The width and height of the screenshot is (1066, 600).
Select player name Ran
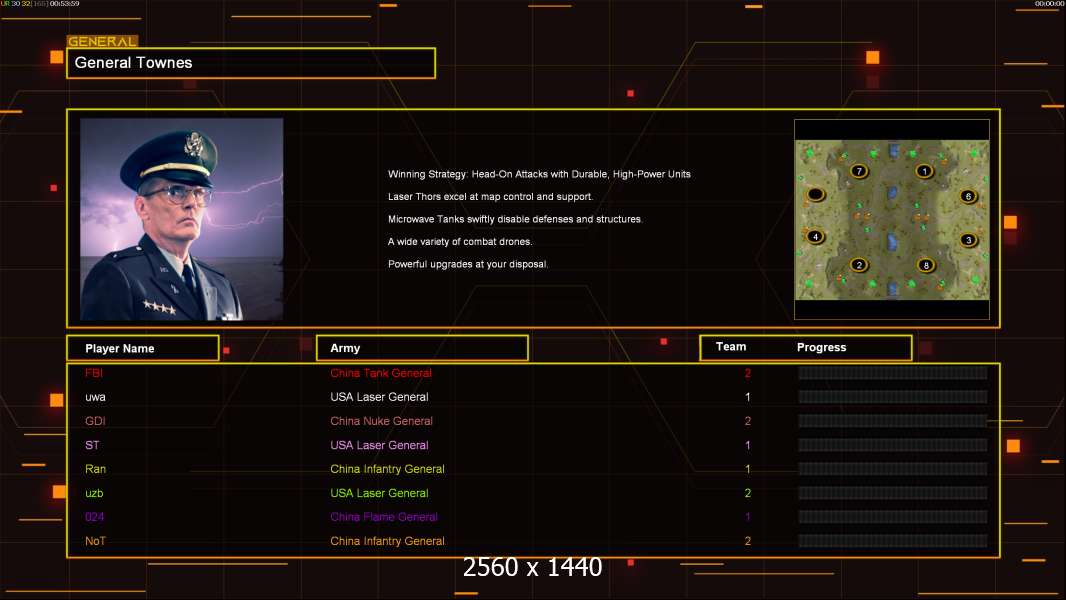[x=95, y=469]
